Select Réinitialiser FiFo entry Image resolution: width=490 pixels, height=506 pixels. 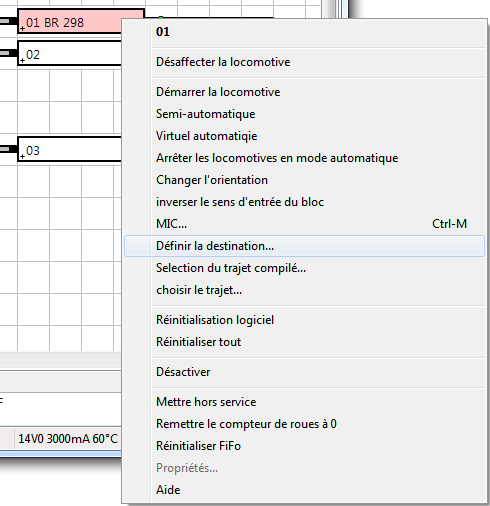304,446
